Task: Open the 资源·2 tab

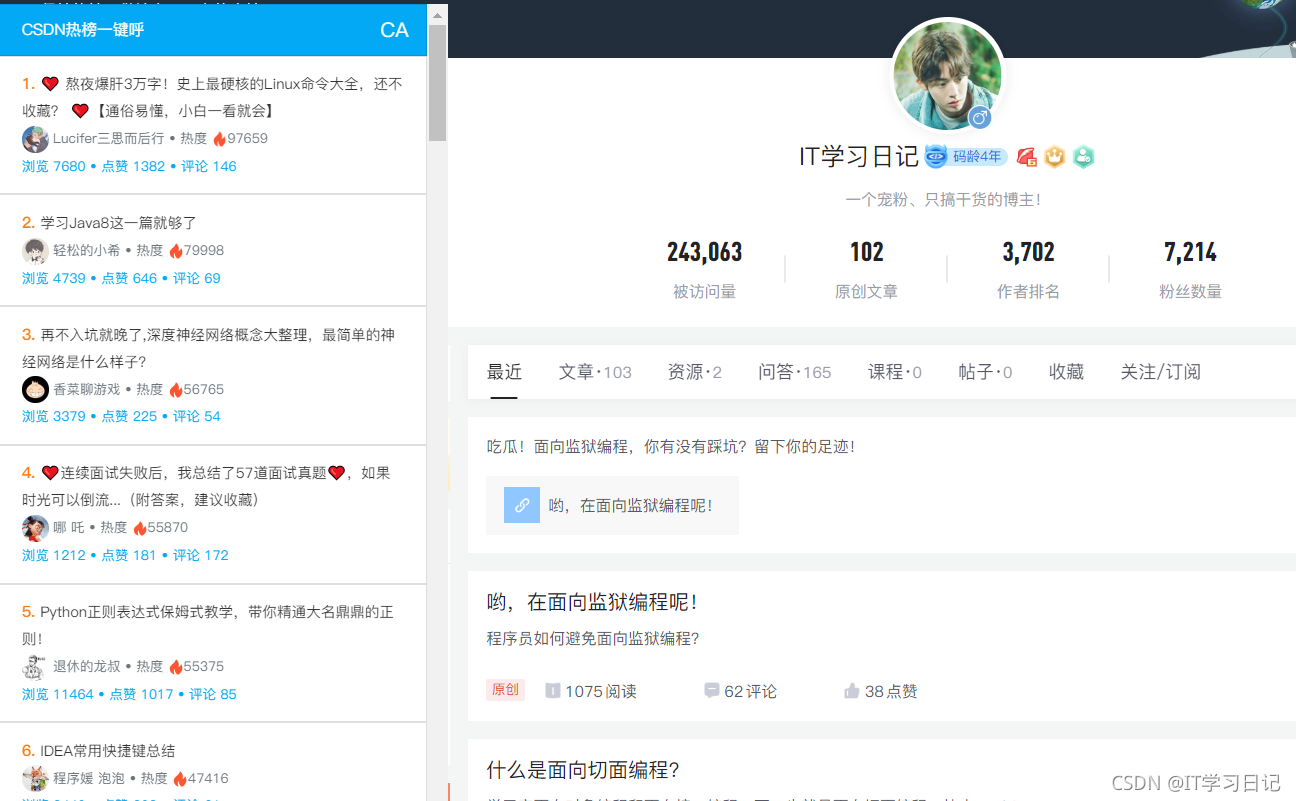Action: tap(694, 372)
